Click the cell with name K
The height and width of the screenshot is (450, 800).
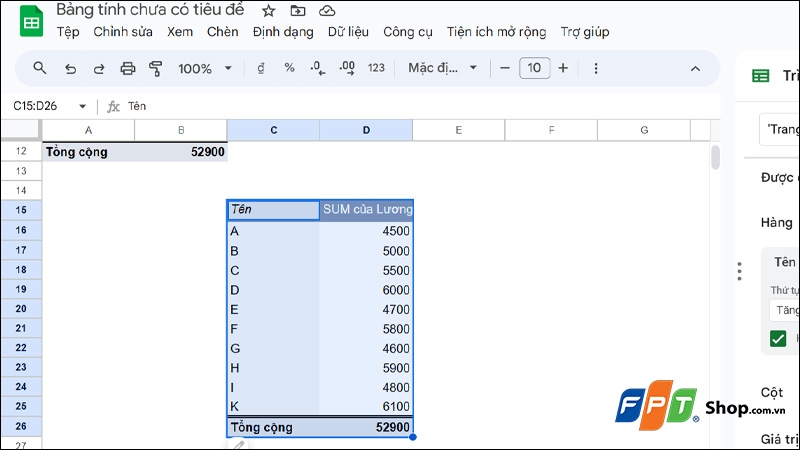coord(273,407)
